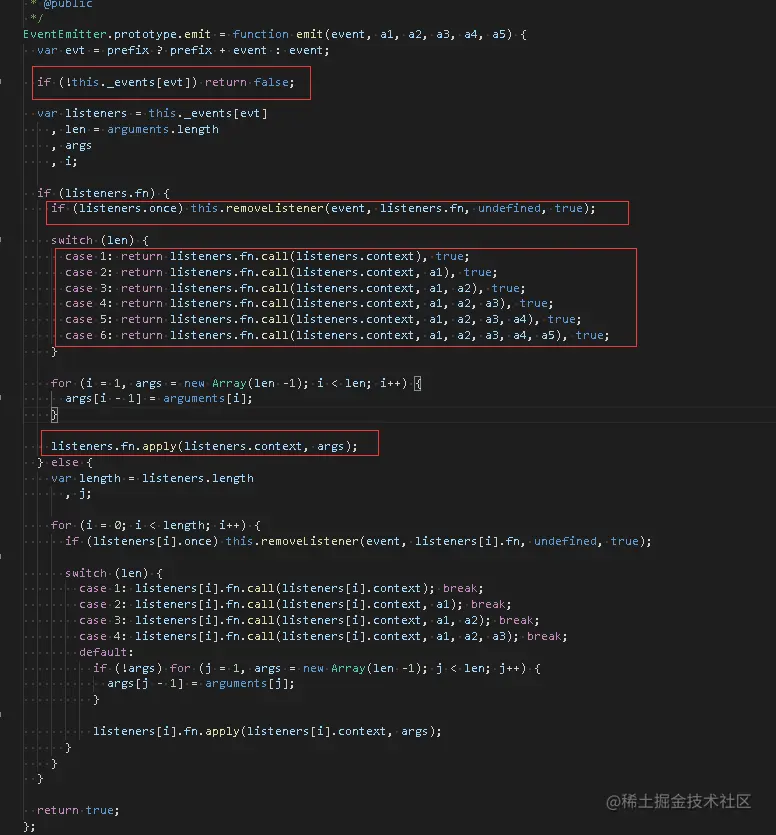Select the line 'var evt = prefix ? prefix + event : event;'
776x835 pixels.
click(183, 51)
